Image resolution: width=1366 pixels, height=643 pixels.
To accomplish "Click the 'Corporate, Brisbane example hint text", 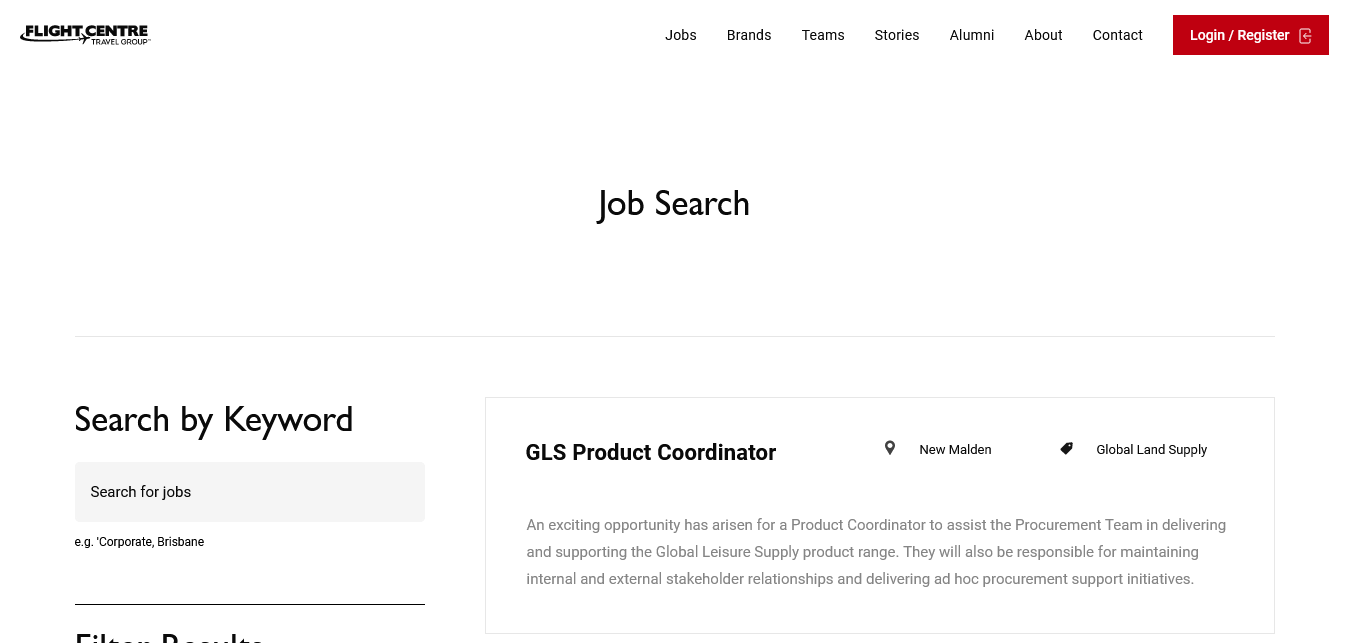I will click(140, 542).
